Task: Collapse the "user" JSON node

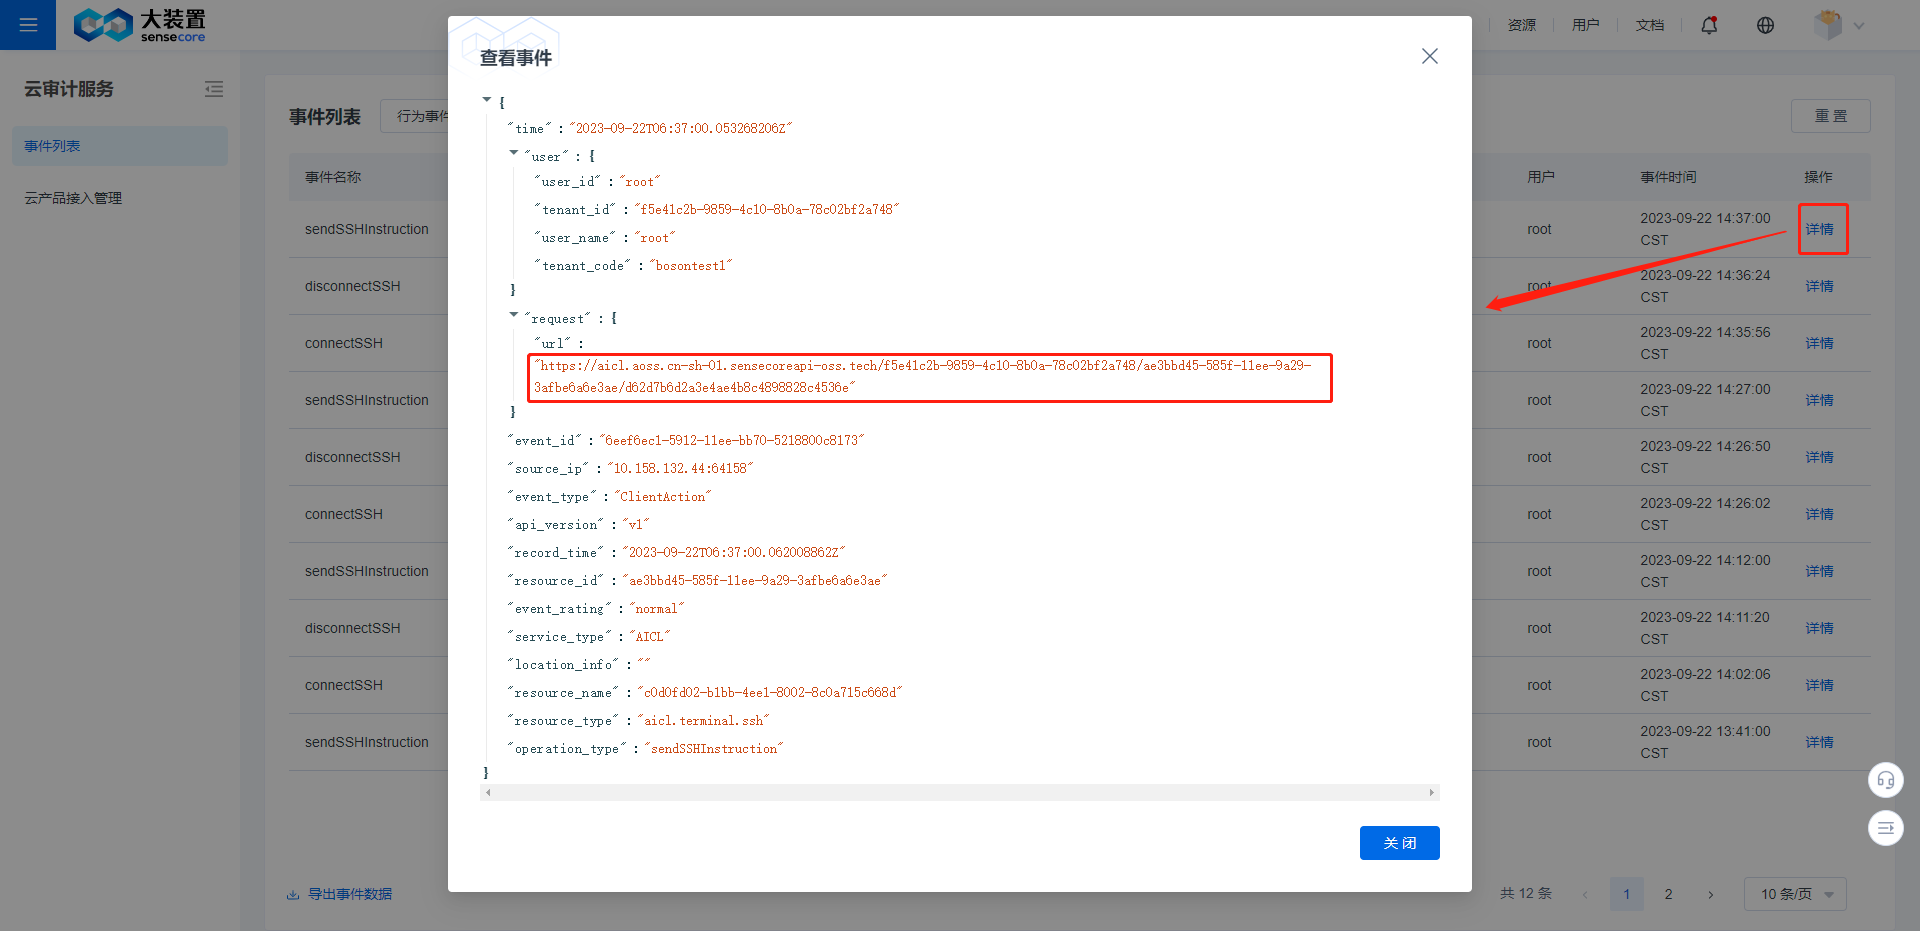Action: click(514, 153)
